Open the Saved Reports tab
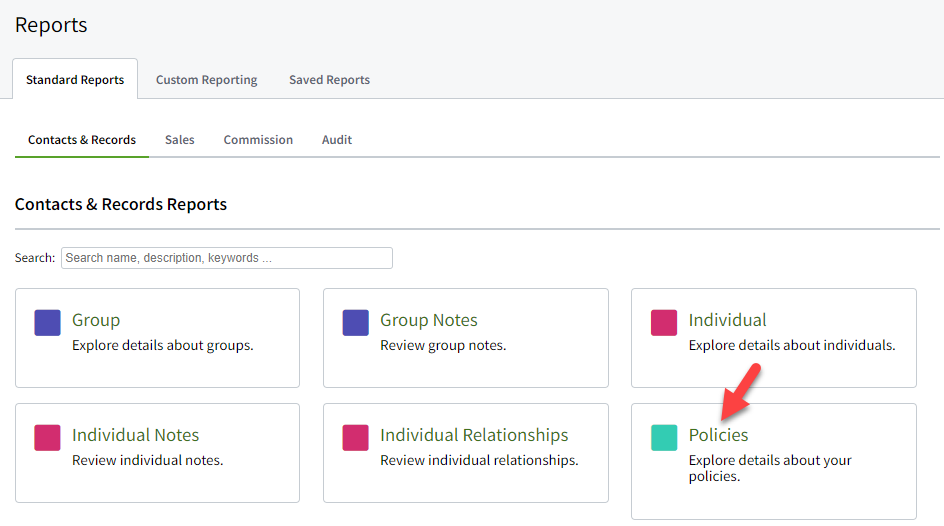 click(x=329, y=79)
